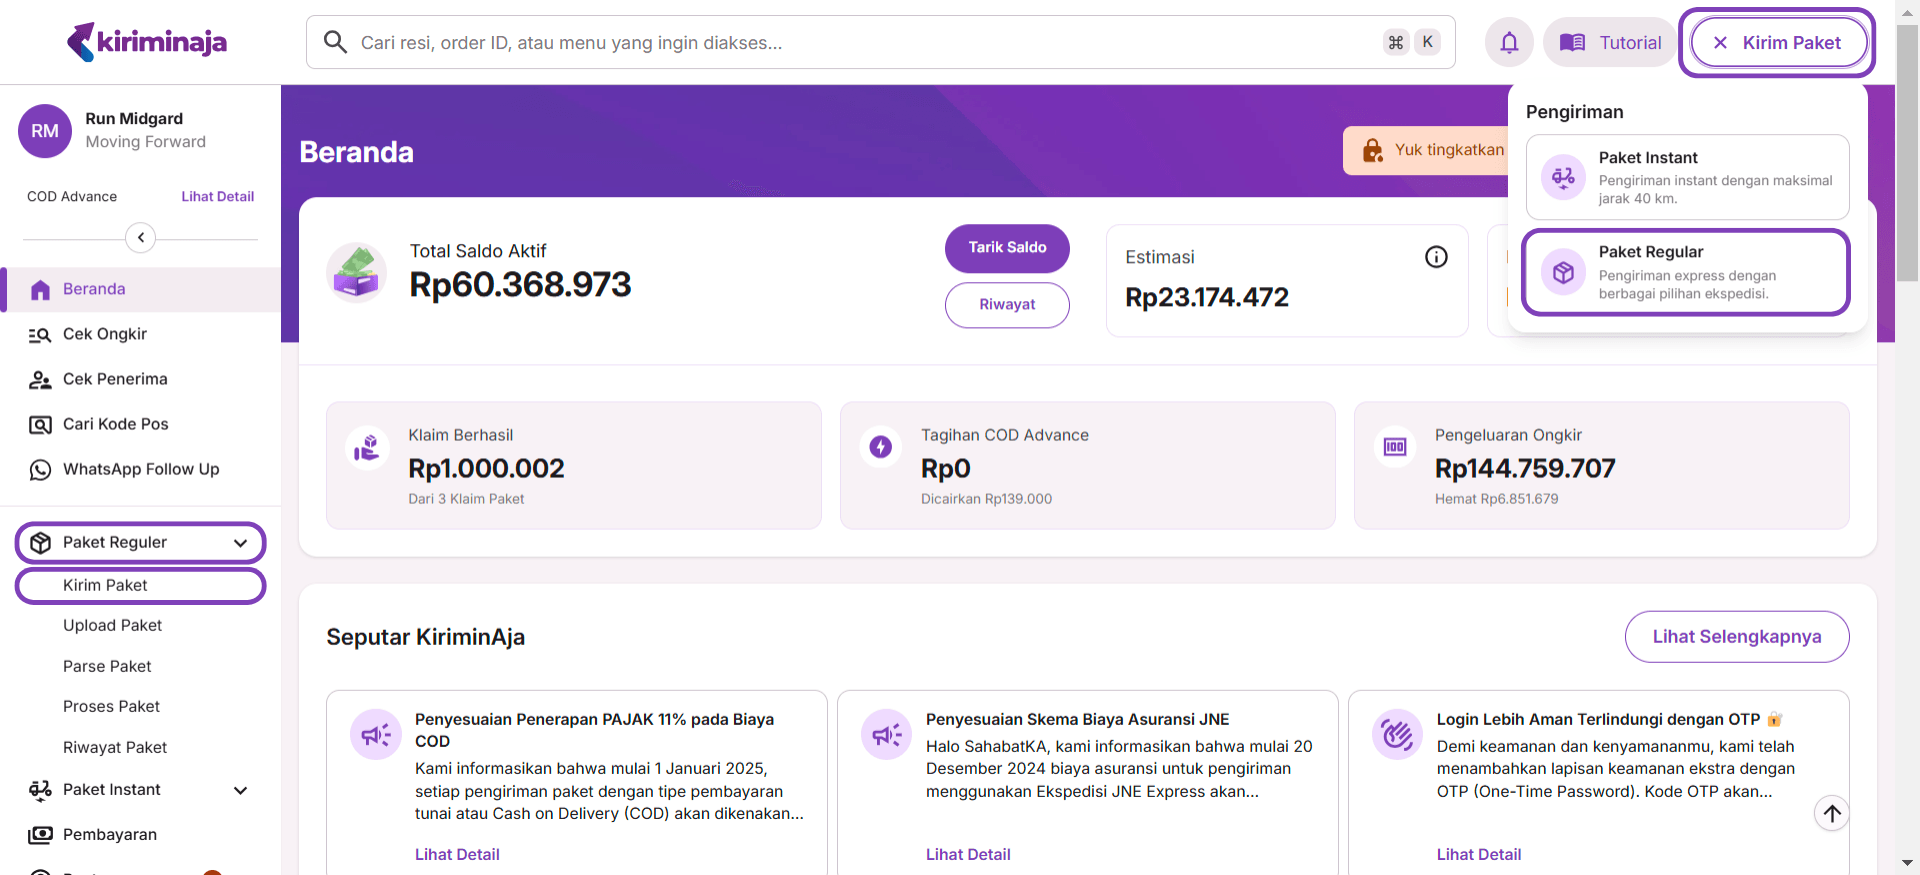Click the Lihat Selengkapnya button
Screen dimensions: 1920x875
[1736, 637]
